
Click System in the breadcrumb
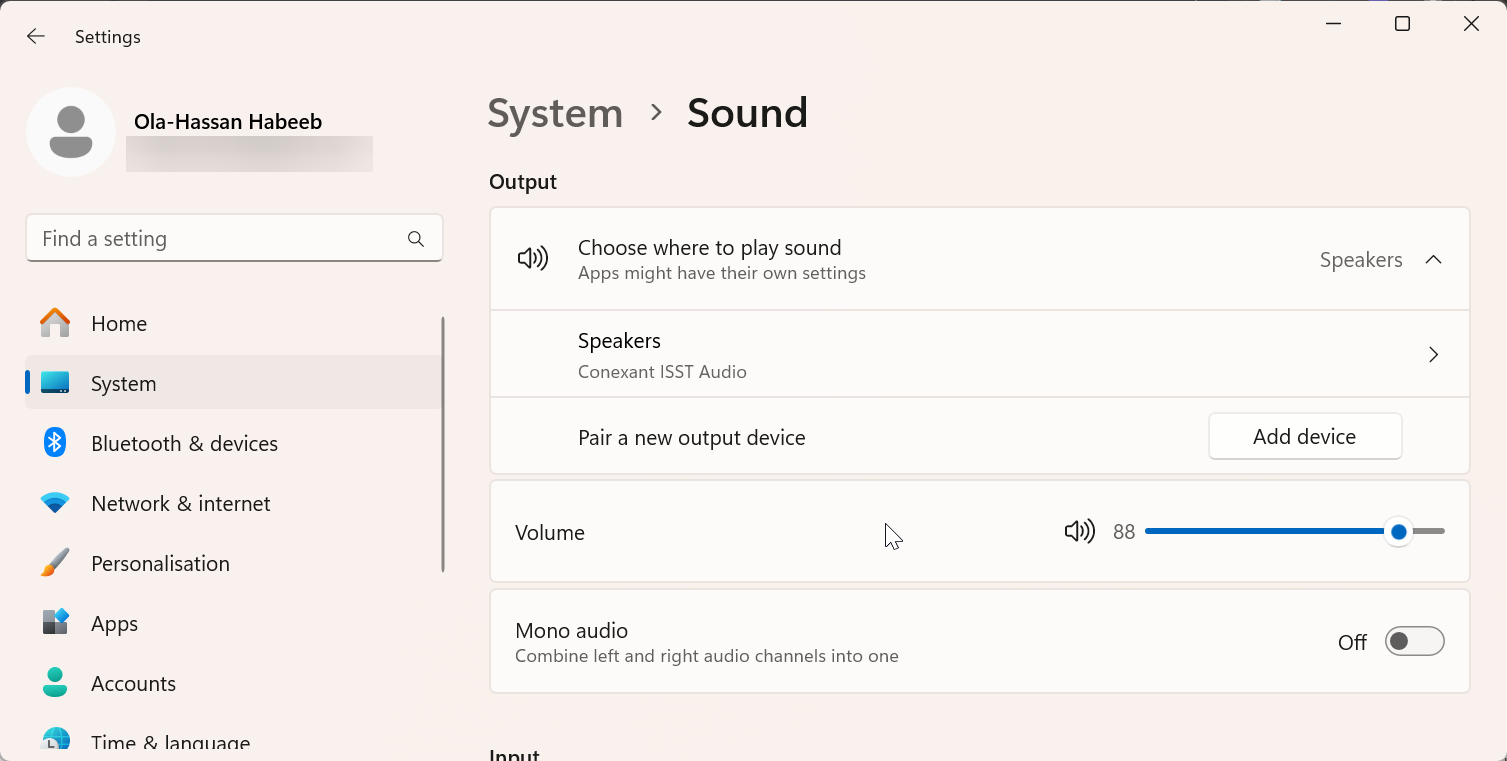[x=555, y=113]
